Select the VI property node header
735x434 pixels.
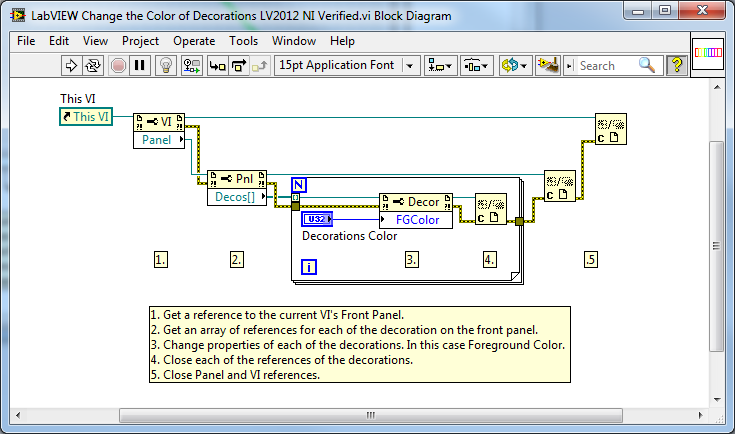click(159, 122)
